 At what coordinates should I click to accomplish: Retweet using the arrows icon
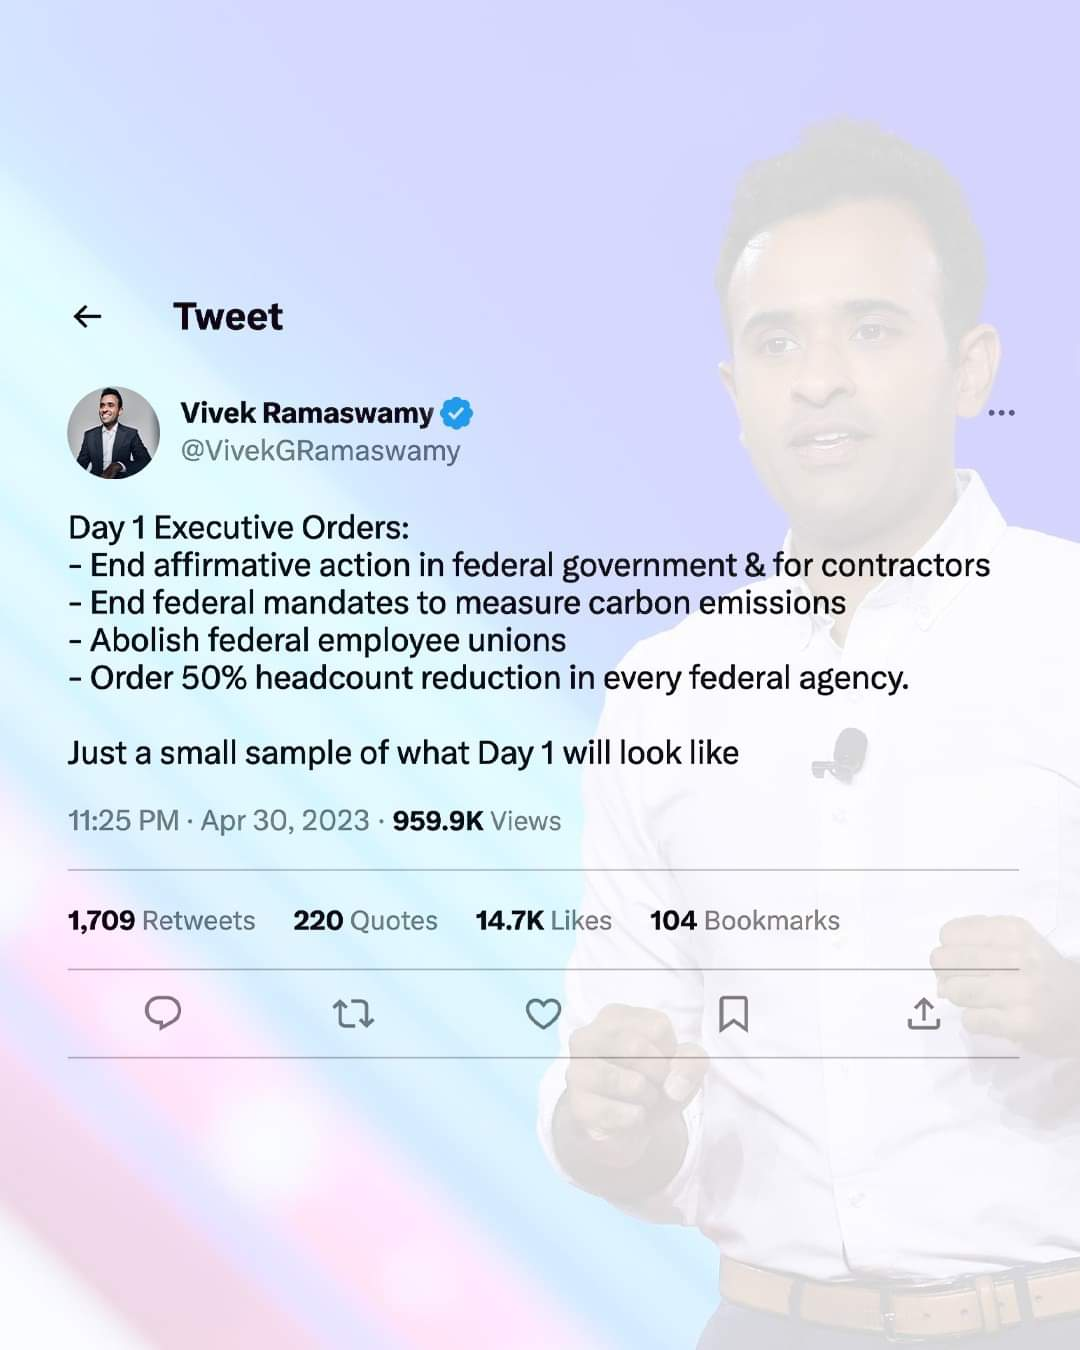point(353,1015)
